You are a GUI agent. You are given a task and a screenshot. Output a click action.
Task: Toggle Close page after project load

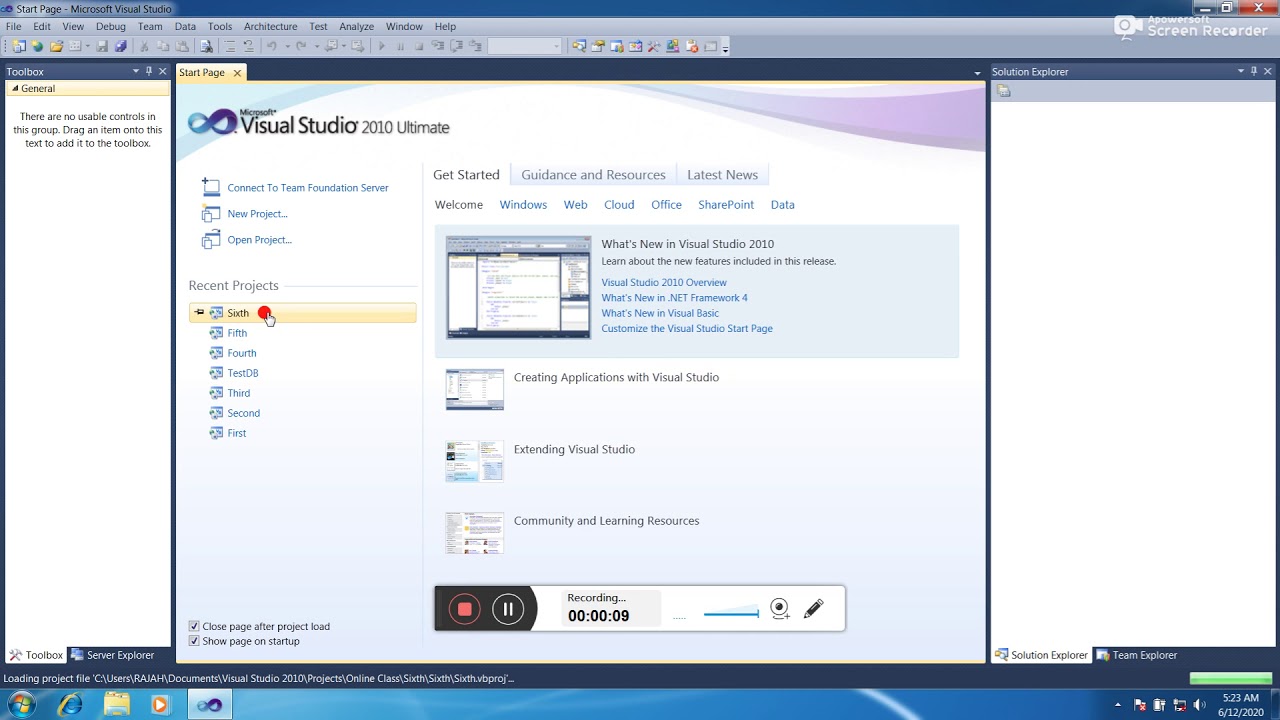(194, 626)
